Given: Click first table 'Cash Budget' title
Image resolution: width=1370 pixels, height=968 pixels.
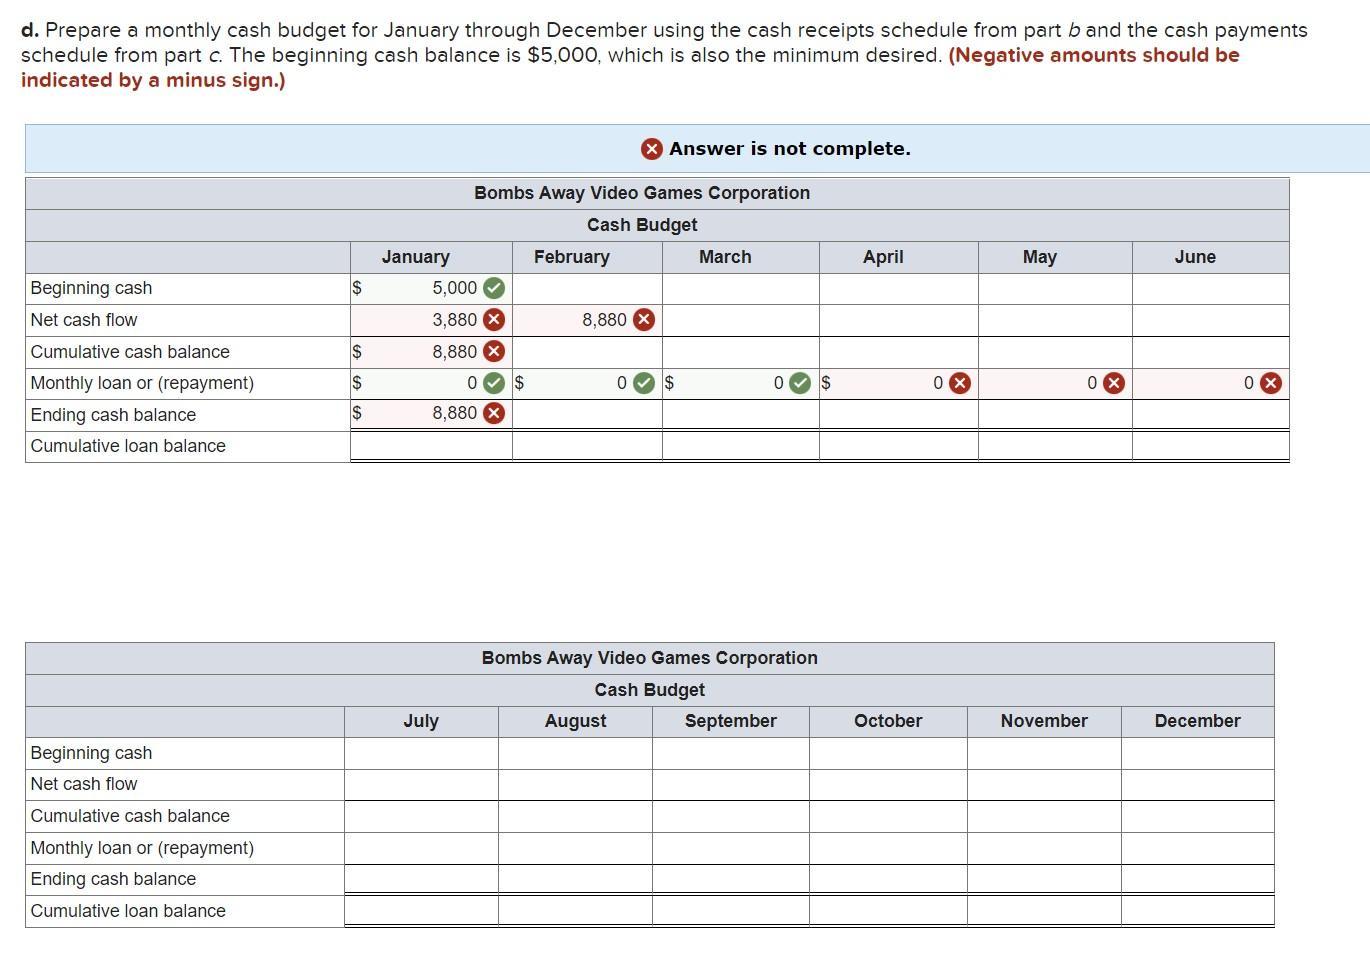Looking at the screenshot, I should 642,225.
